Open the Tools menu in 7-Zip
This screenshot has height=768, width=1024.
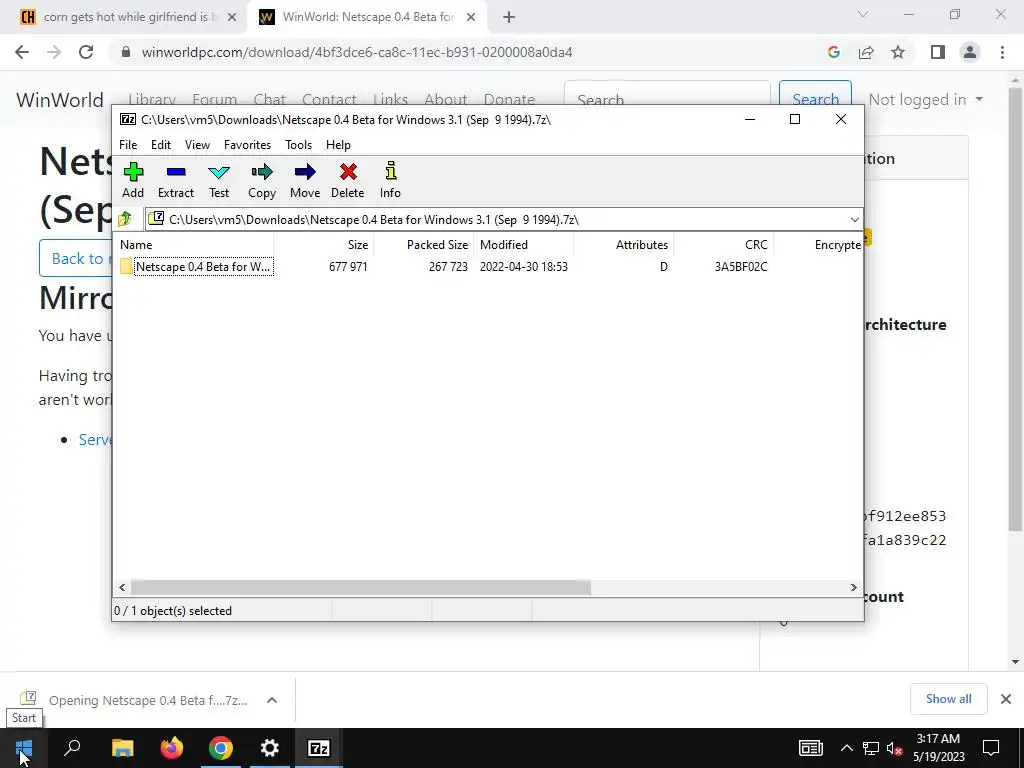(x=298, y=145)
